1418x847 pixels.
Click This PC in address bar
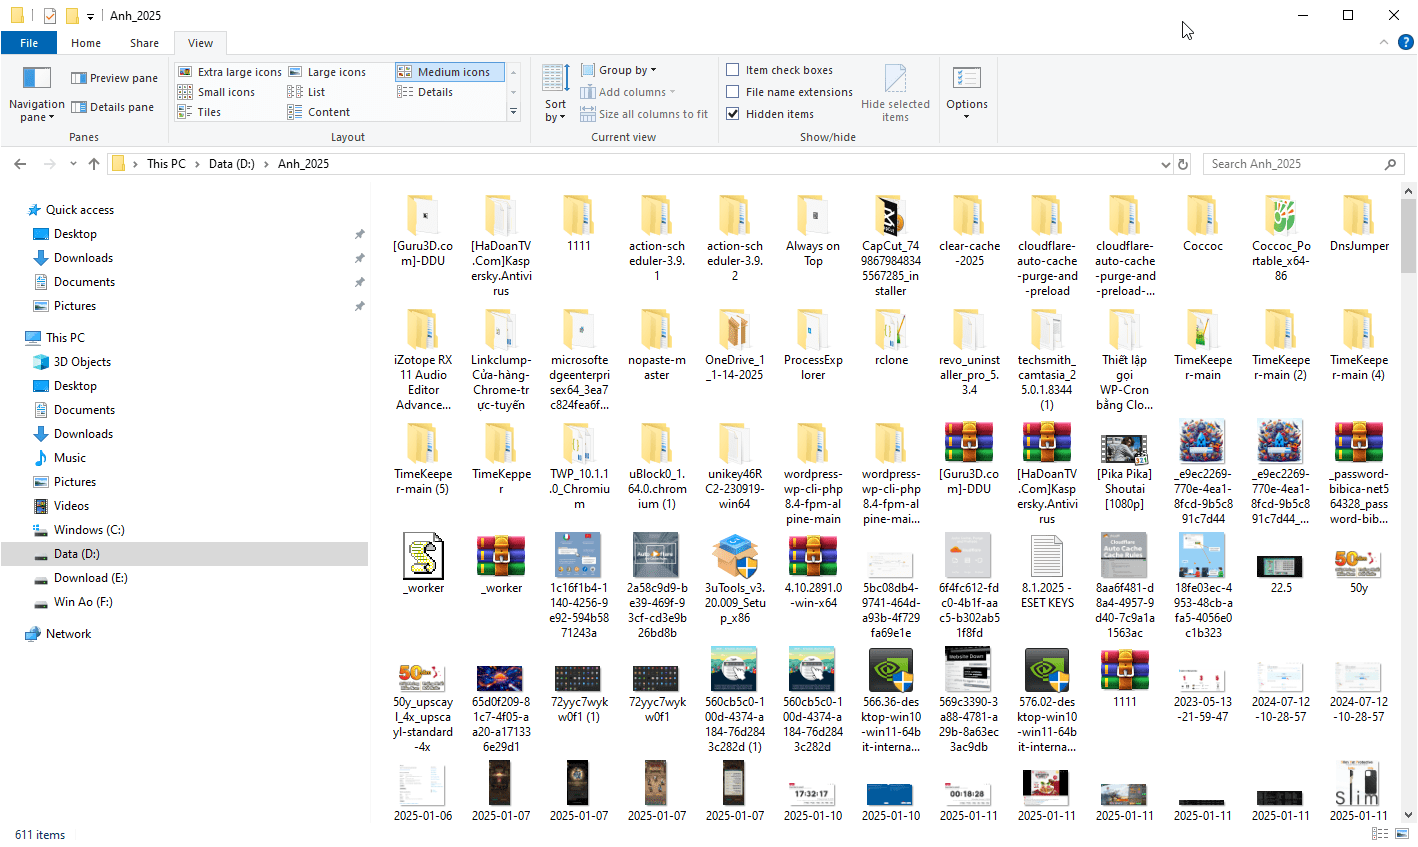pos(166,164)
